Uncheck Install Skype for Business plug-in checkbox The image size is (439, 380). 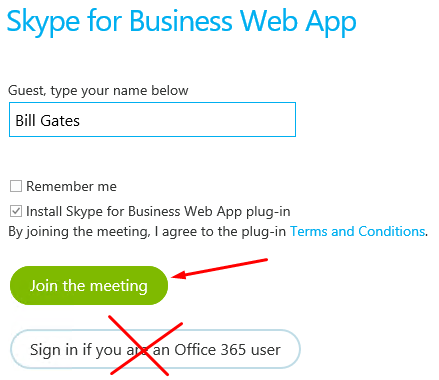(x=16, y=211)
